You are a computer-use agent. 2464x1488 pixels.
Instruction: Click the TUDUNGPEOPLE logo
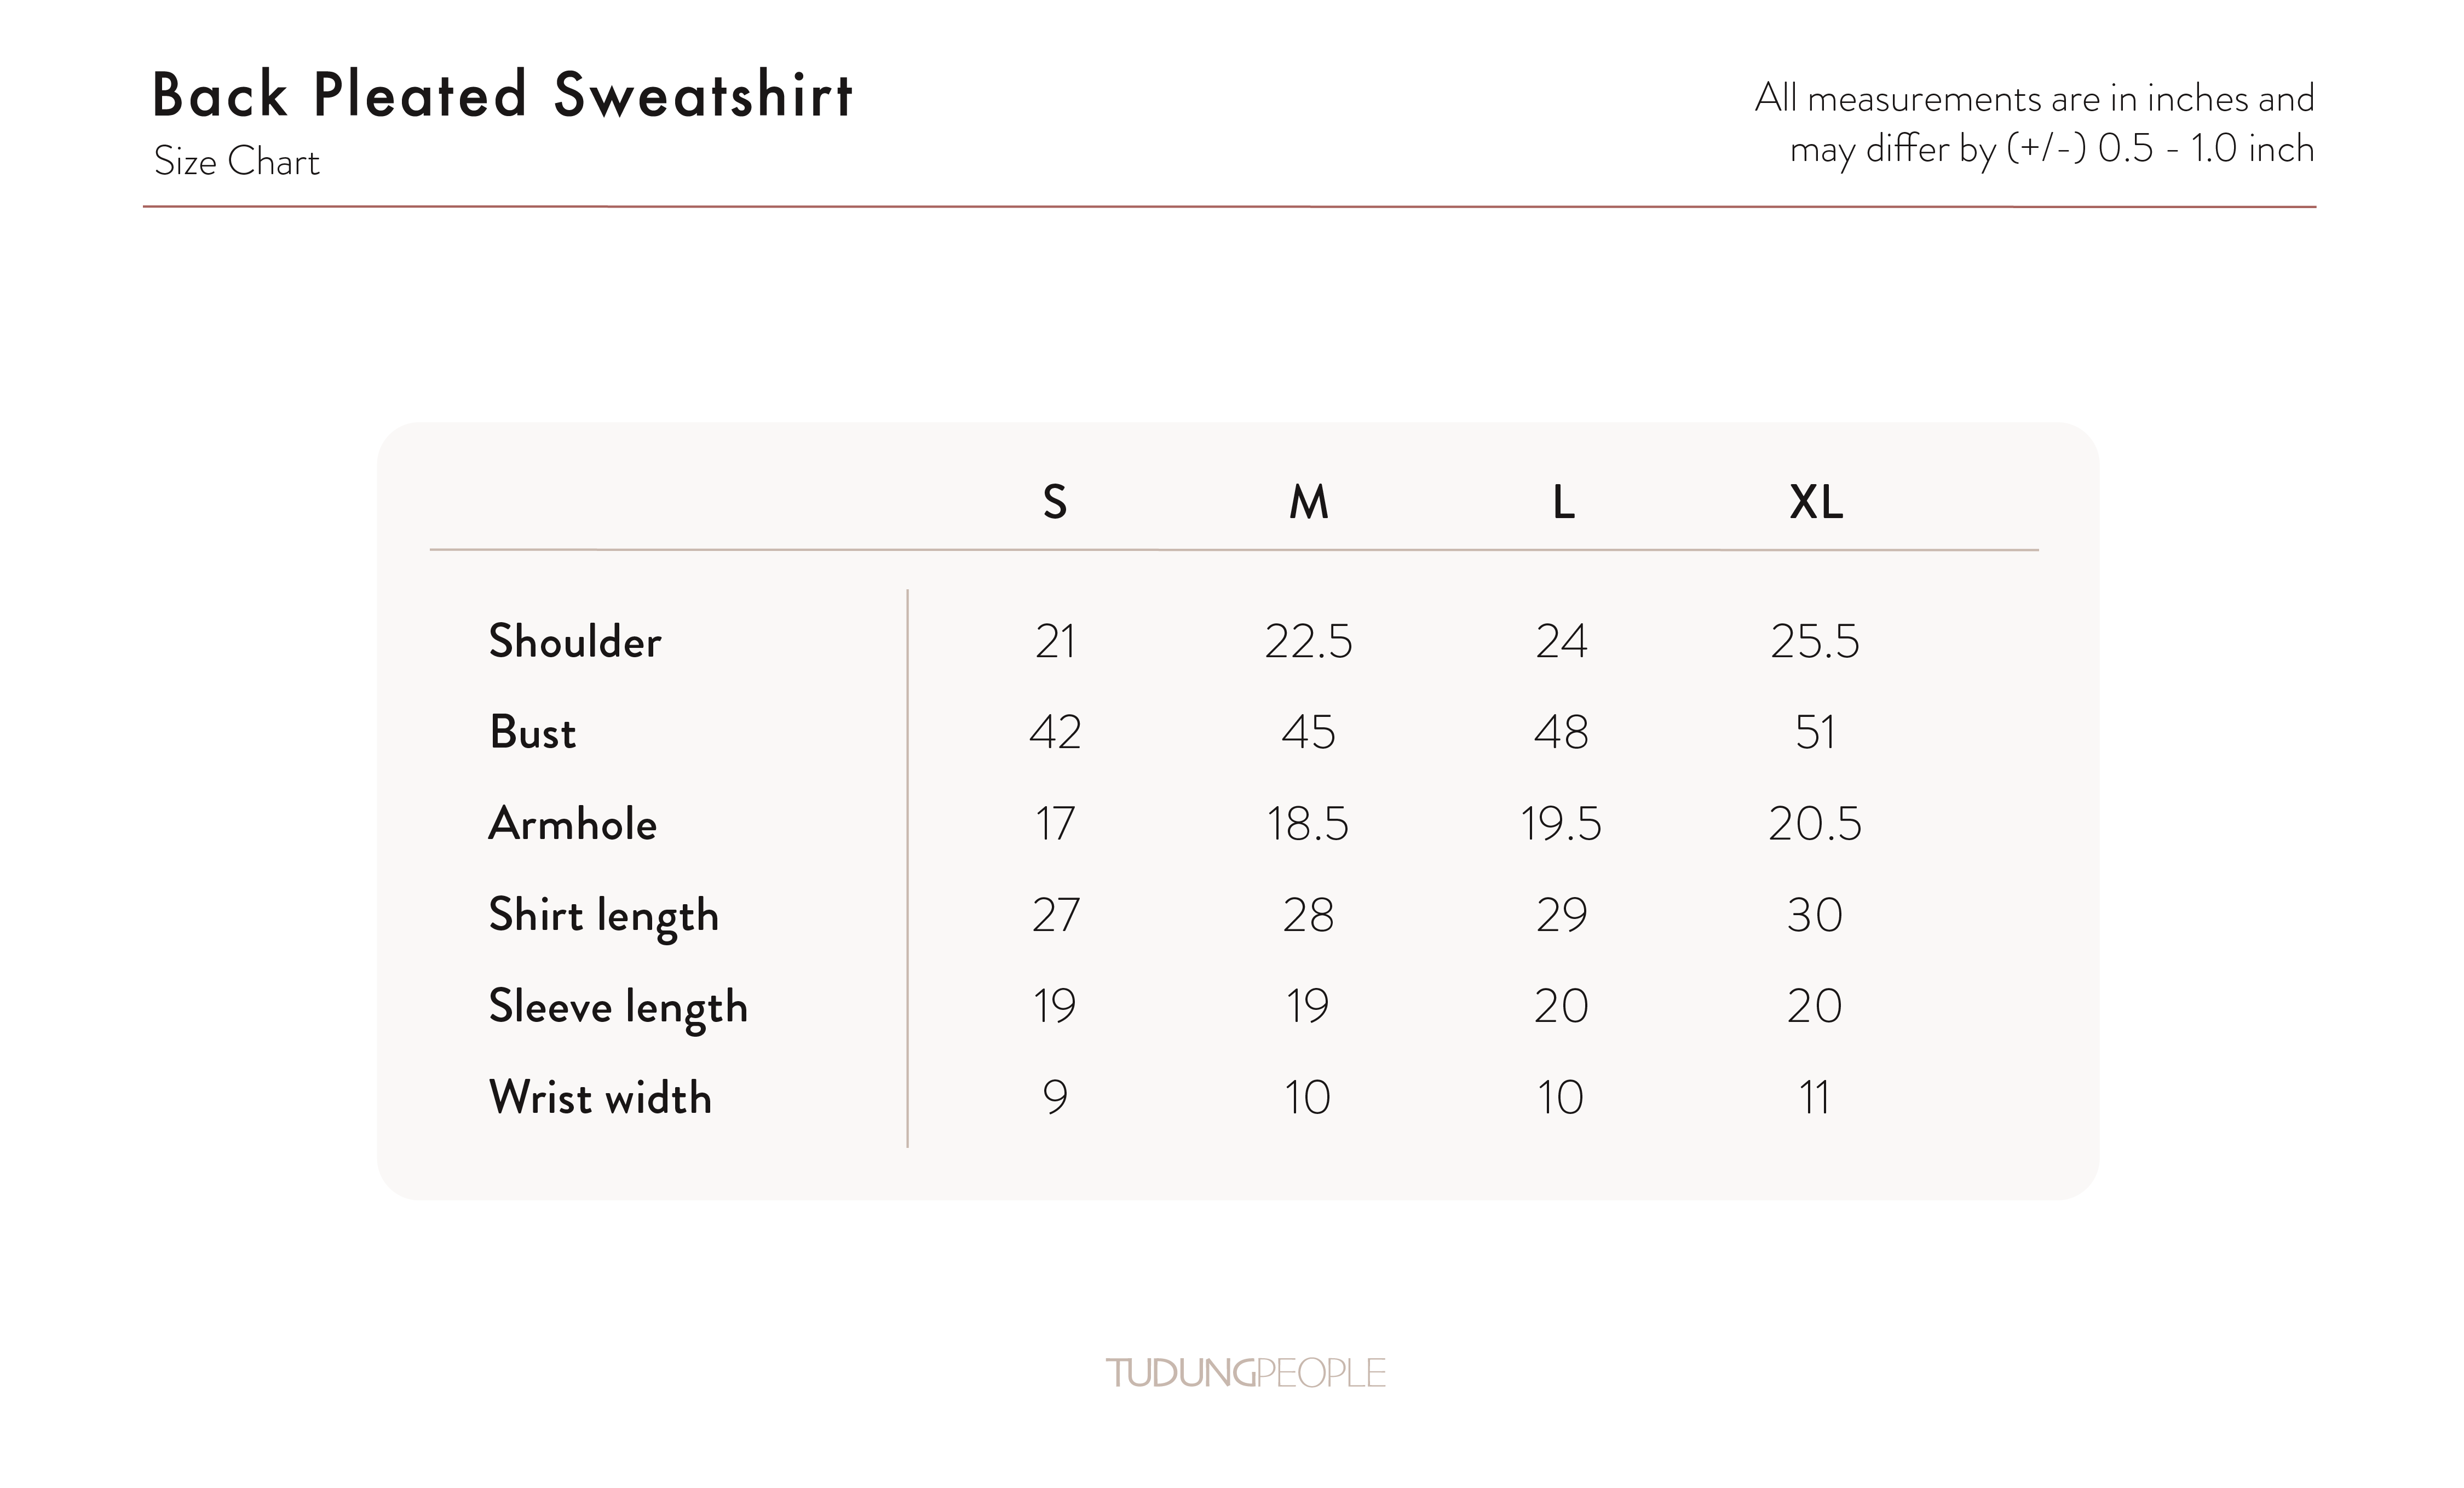[x=1245, y=1373]
